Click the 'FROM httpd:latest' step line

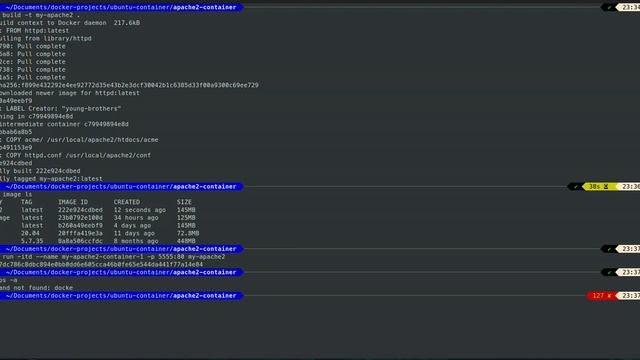pos(38,31)
